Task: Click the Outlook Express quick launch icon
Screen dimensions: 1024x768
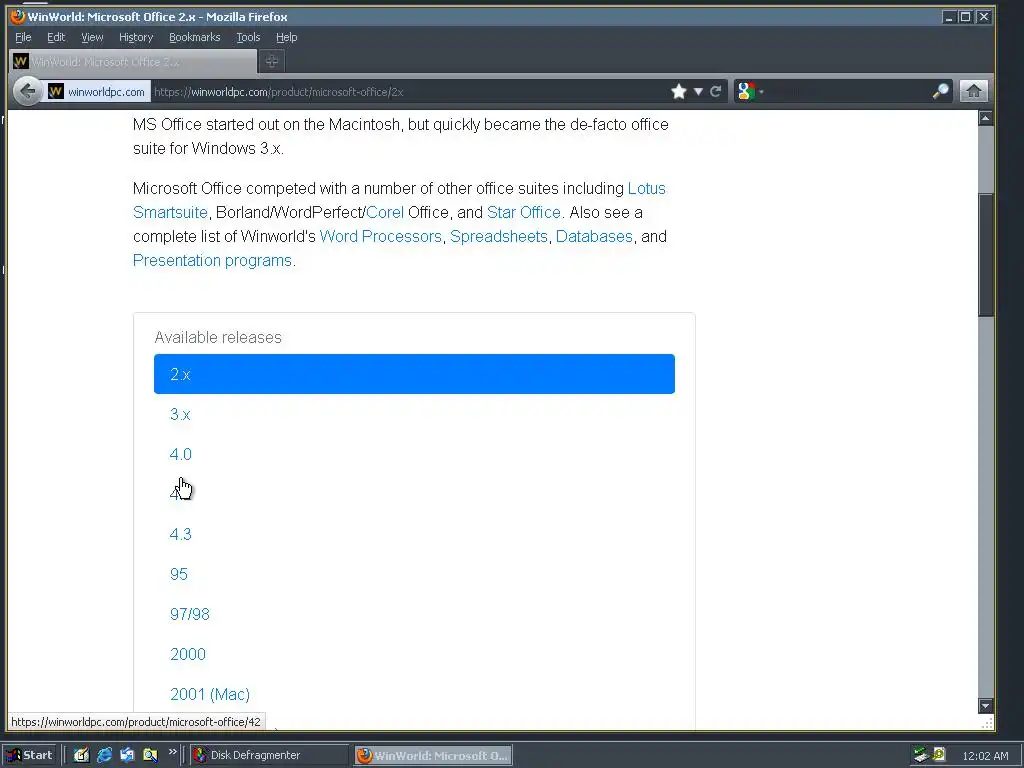Action: coord(127,755)
